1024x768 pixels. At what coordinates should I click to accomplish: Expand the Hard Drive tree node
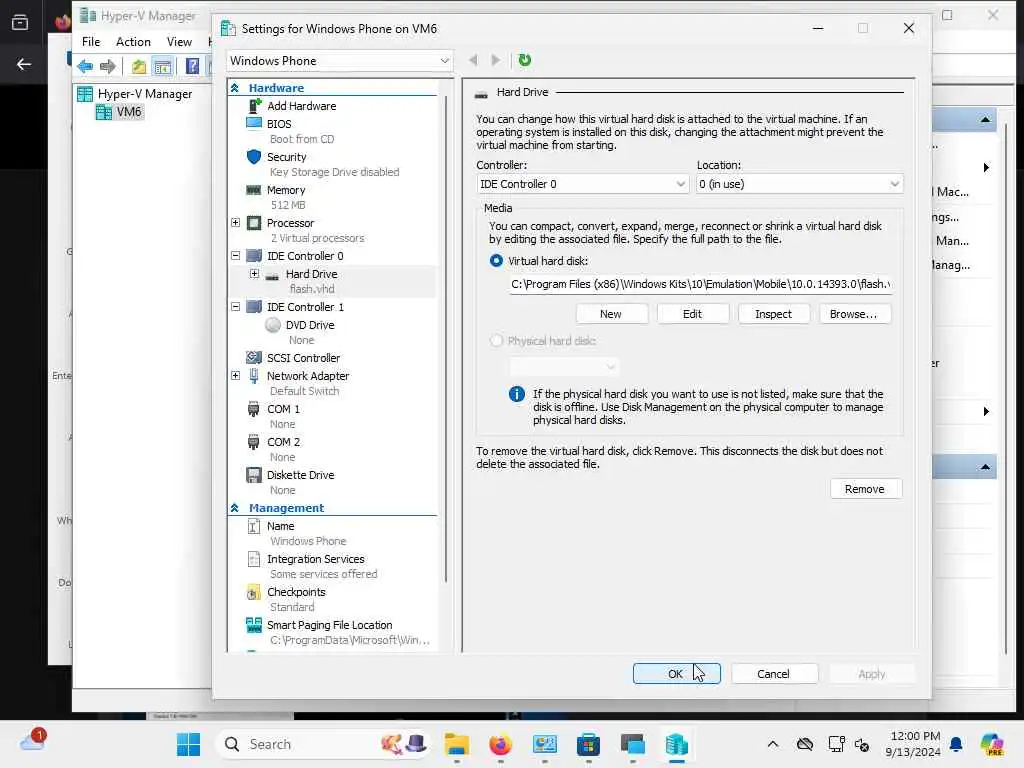coord(255,274)
